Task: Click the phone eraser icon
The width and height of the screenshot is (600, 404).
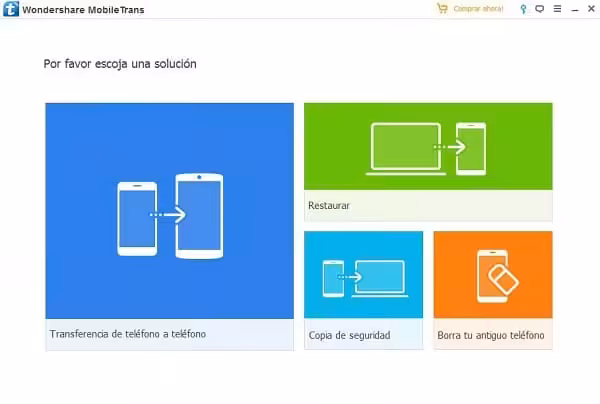Action: pos(497,275)
